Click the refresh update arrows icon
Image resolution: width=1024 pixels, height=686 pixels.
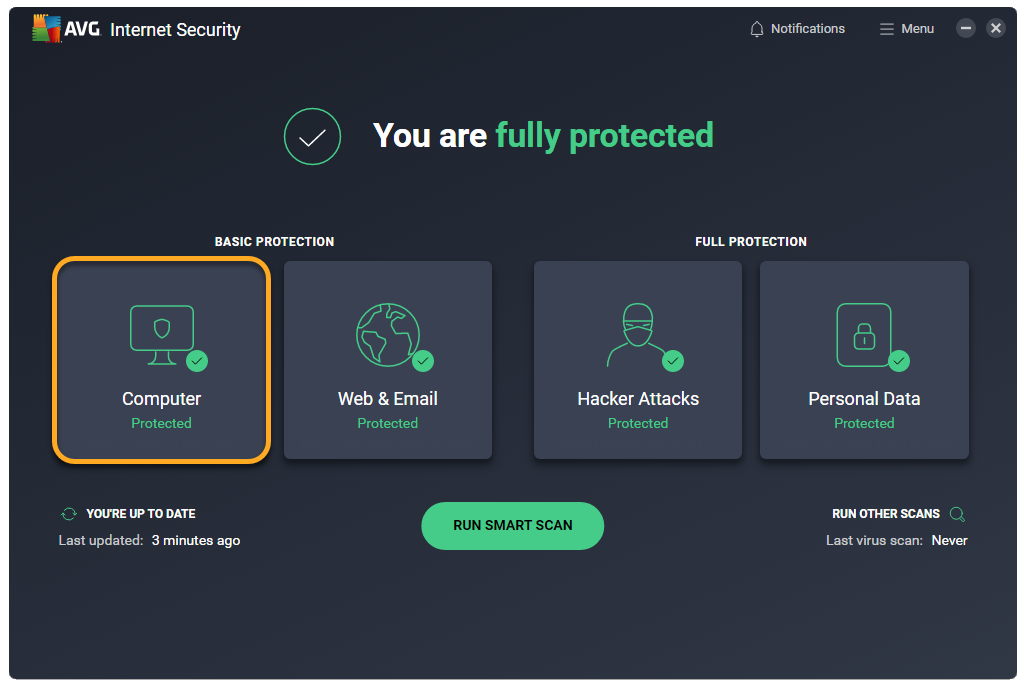point(69,514)
